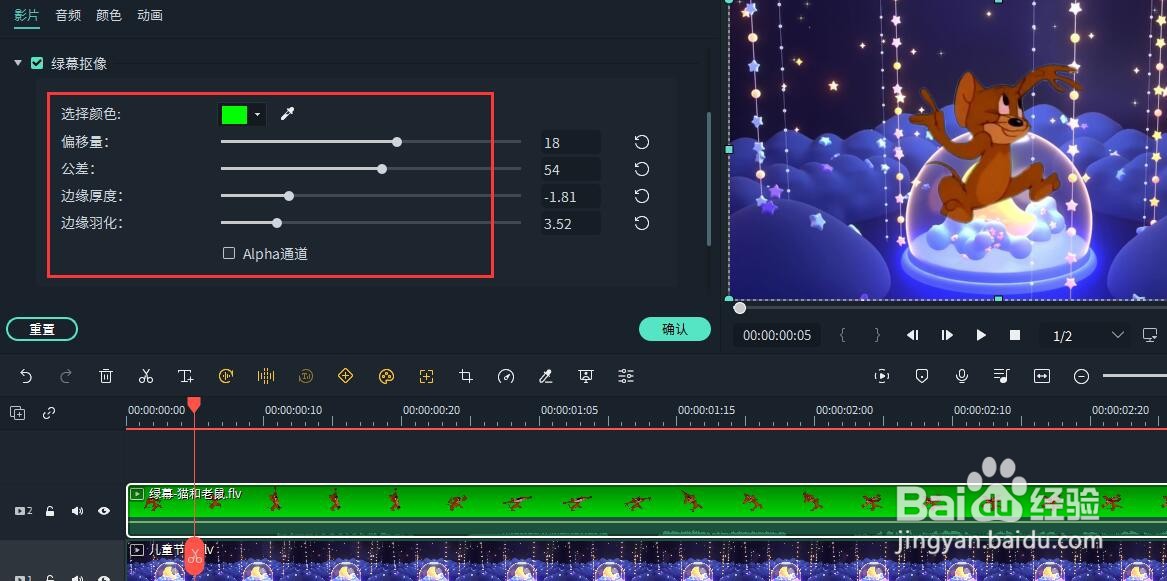Open the speed gauge tool
Viewport: 1167px width, 581px height.
pos(506,376)
